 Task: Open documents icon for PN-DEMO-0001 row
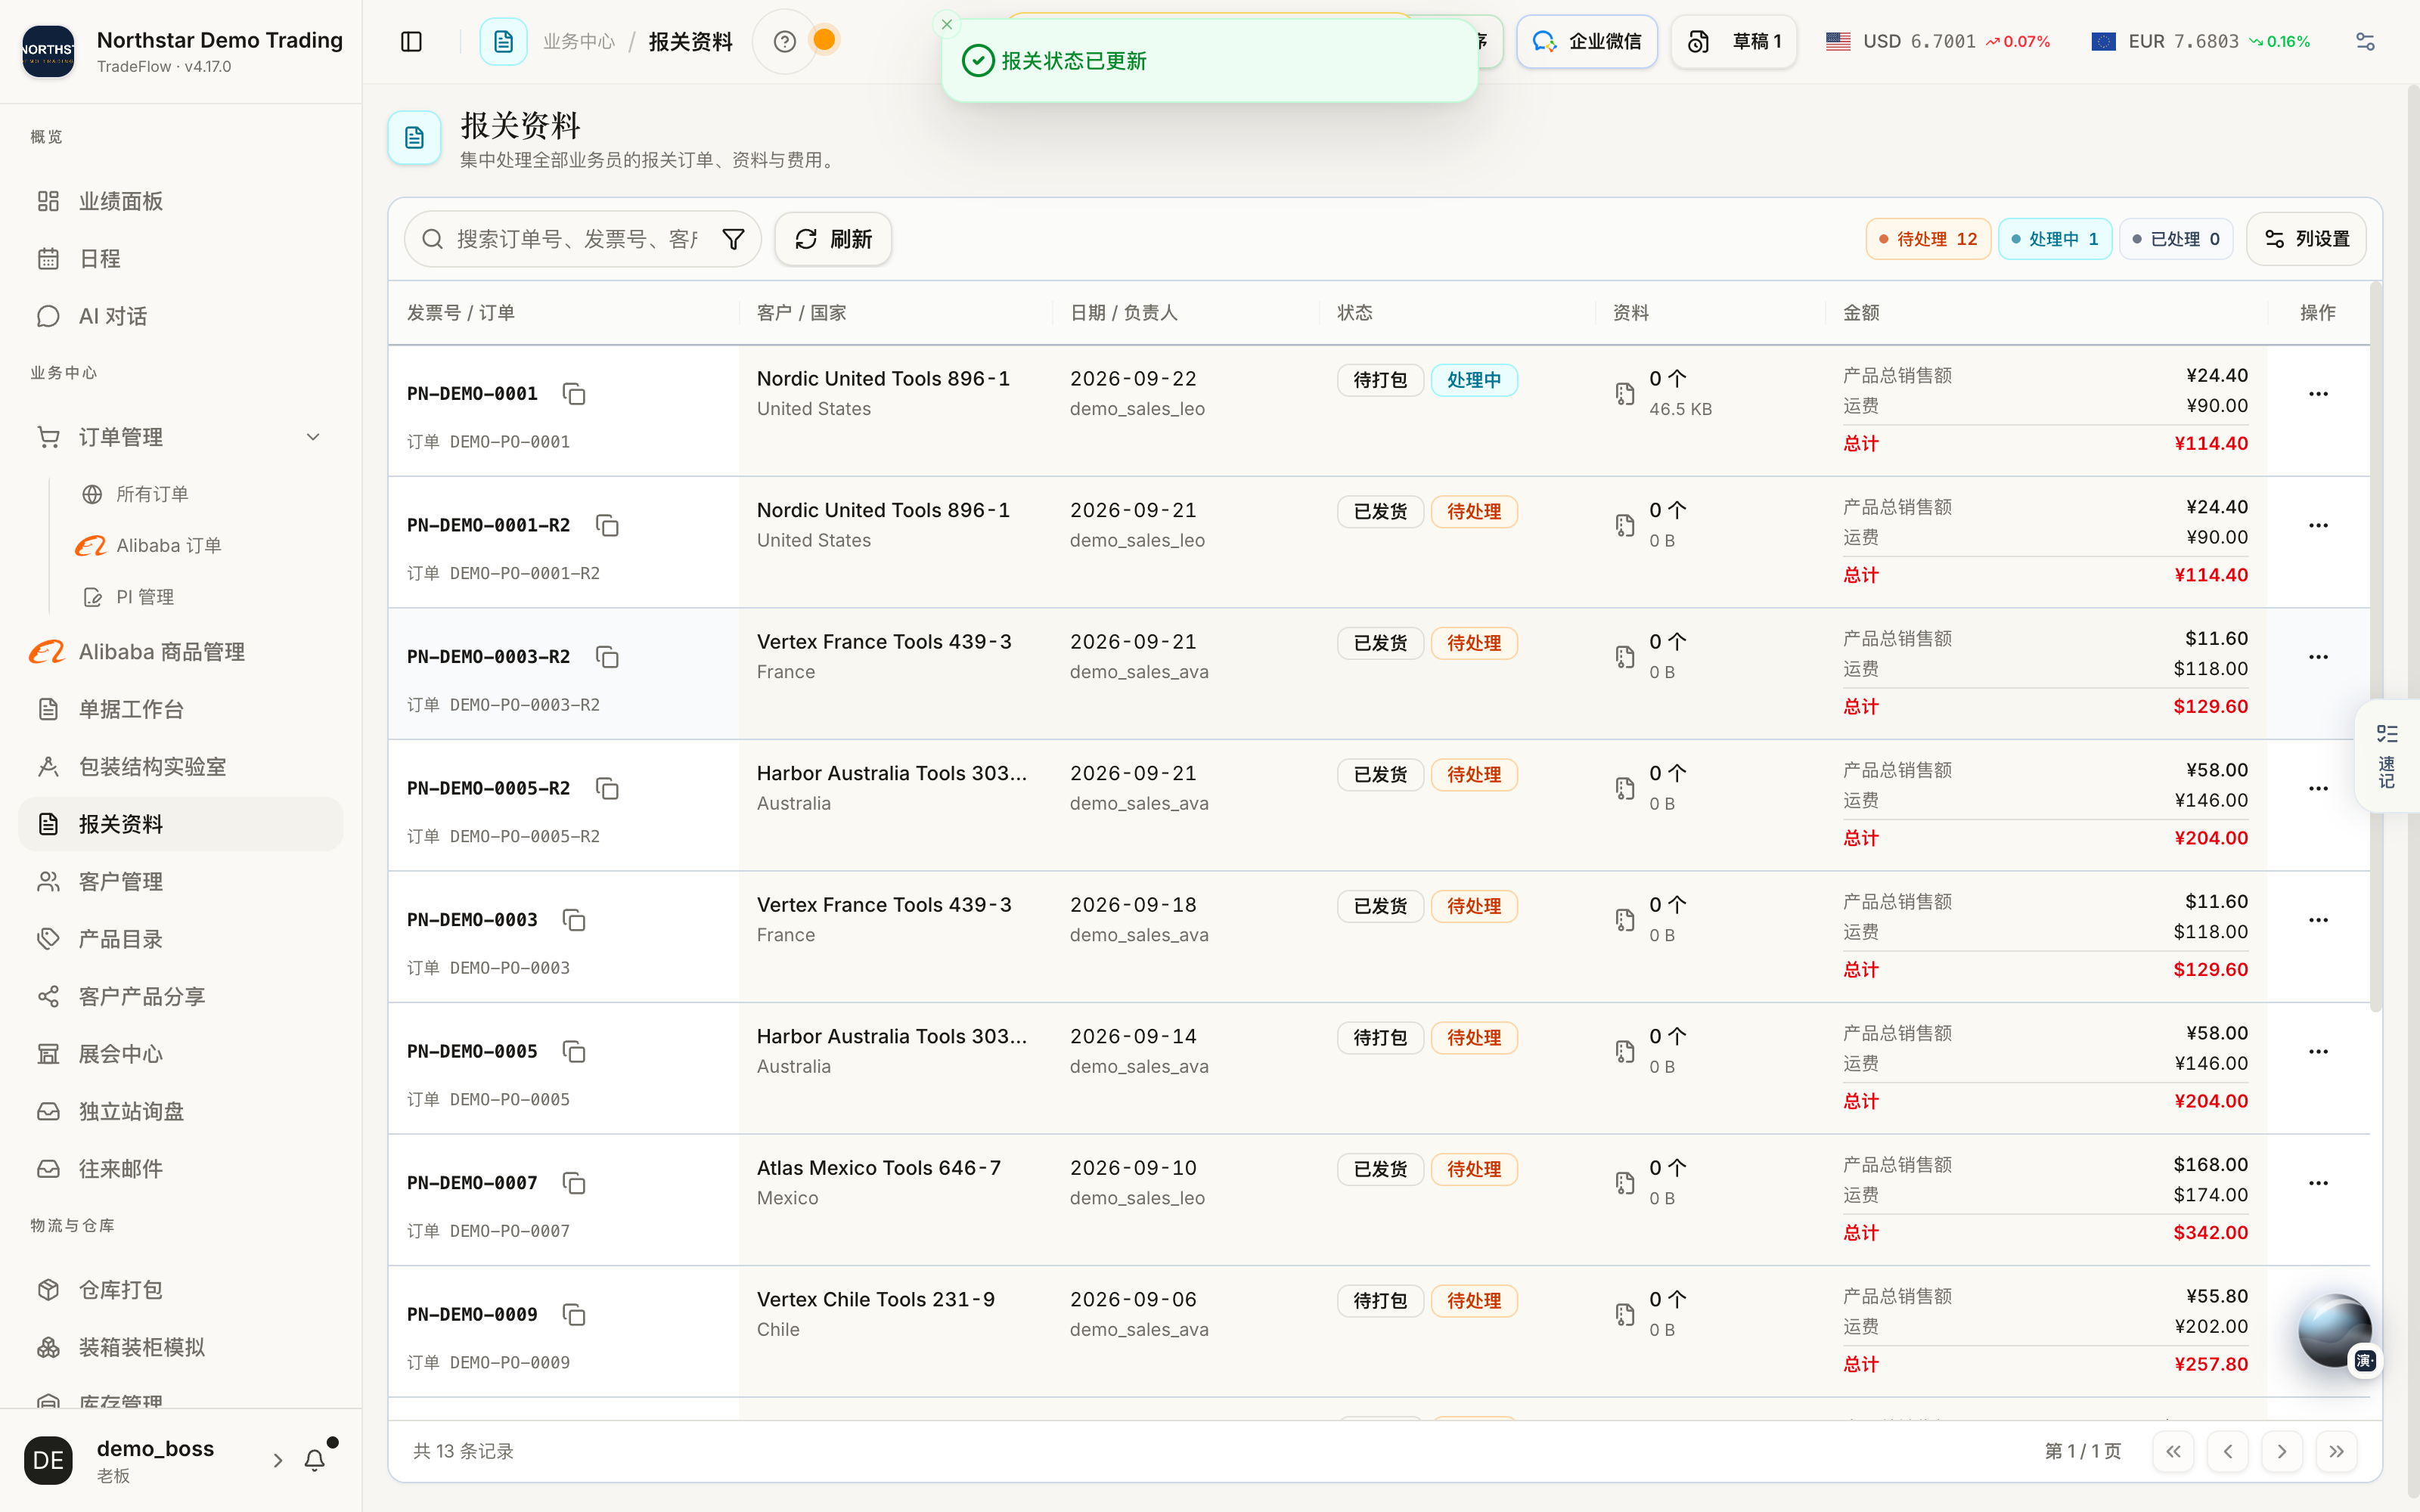coord(1625,394)
